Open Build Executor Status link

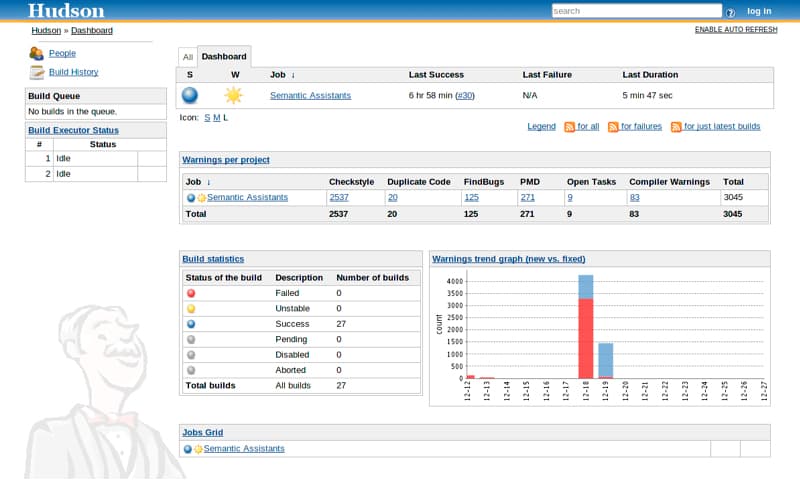click(x=73, y=130)
